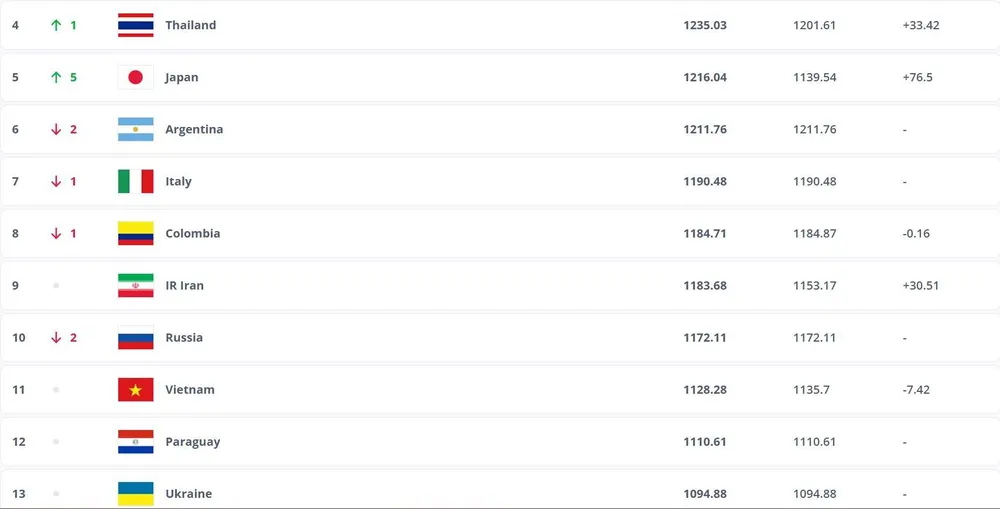Click Japan's +76.5 points change
Image resolution: width=1000 pixels, height=509 pixels.
click(x=917, y=77)
